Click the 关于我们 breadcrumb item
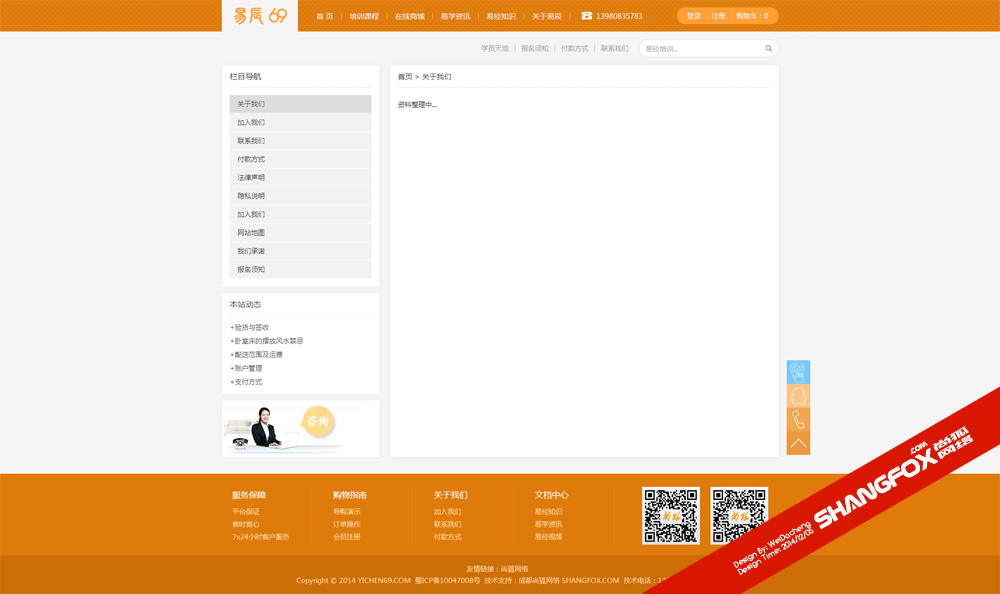 pos(436,77)
